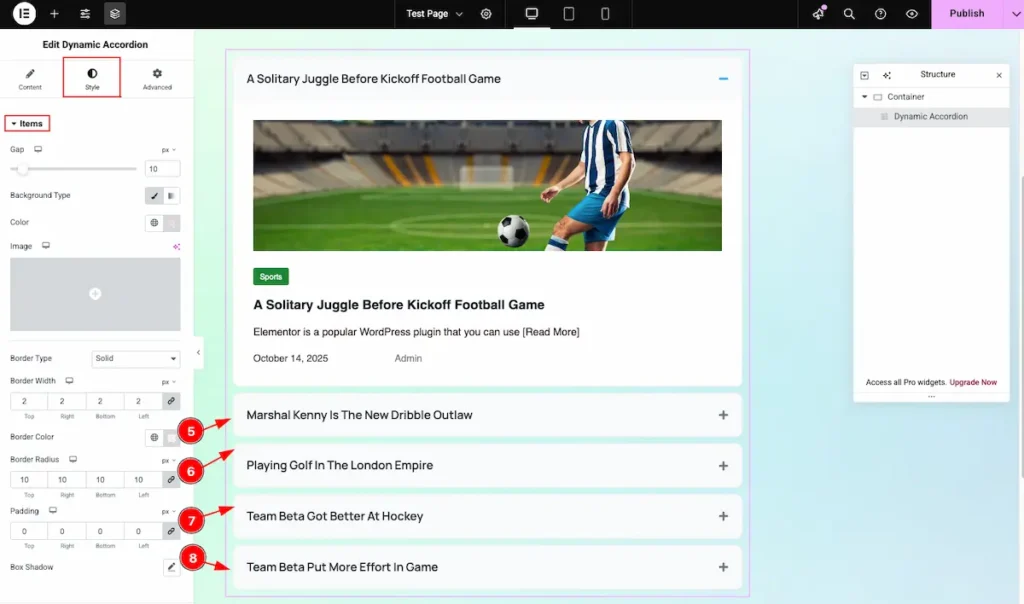This screenshot has height=604, width=1024.
Task: Click the Upgrade Now link
Action: coord(973,382)
